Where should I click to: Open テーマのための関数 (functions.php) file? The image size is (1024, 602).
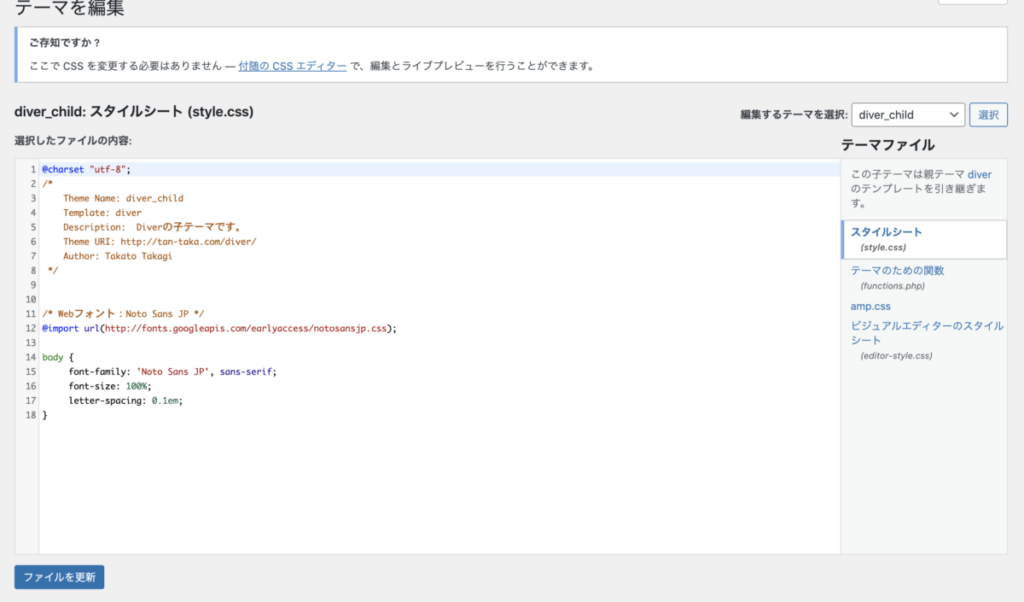(x=897, y=271)
